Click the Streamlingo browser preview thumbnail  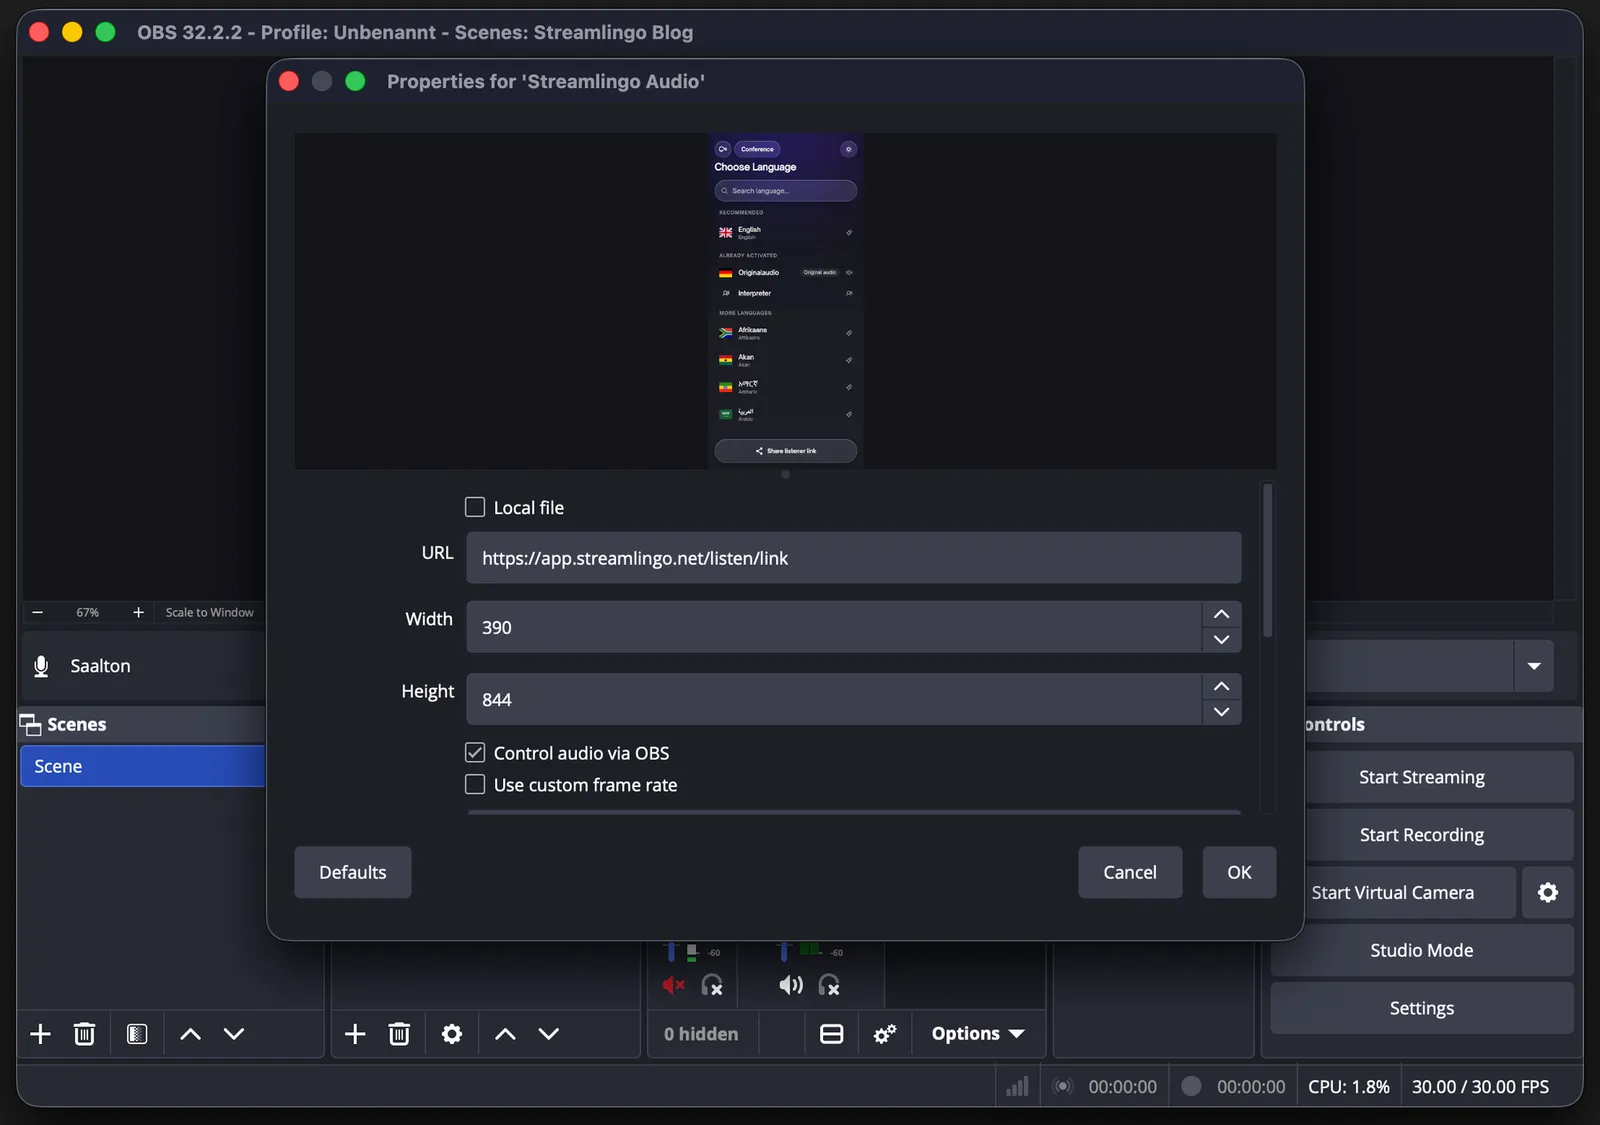coord(785,301)
